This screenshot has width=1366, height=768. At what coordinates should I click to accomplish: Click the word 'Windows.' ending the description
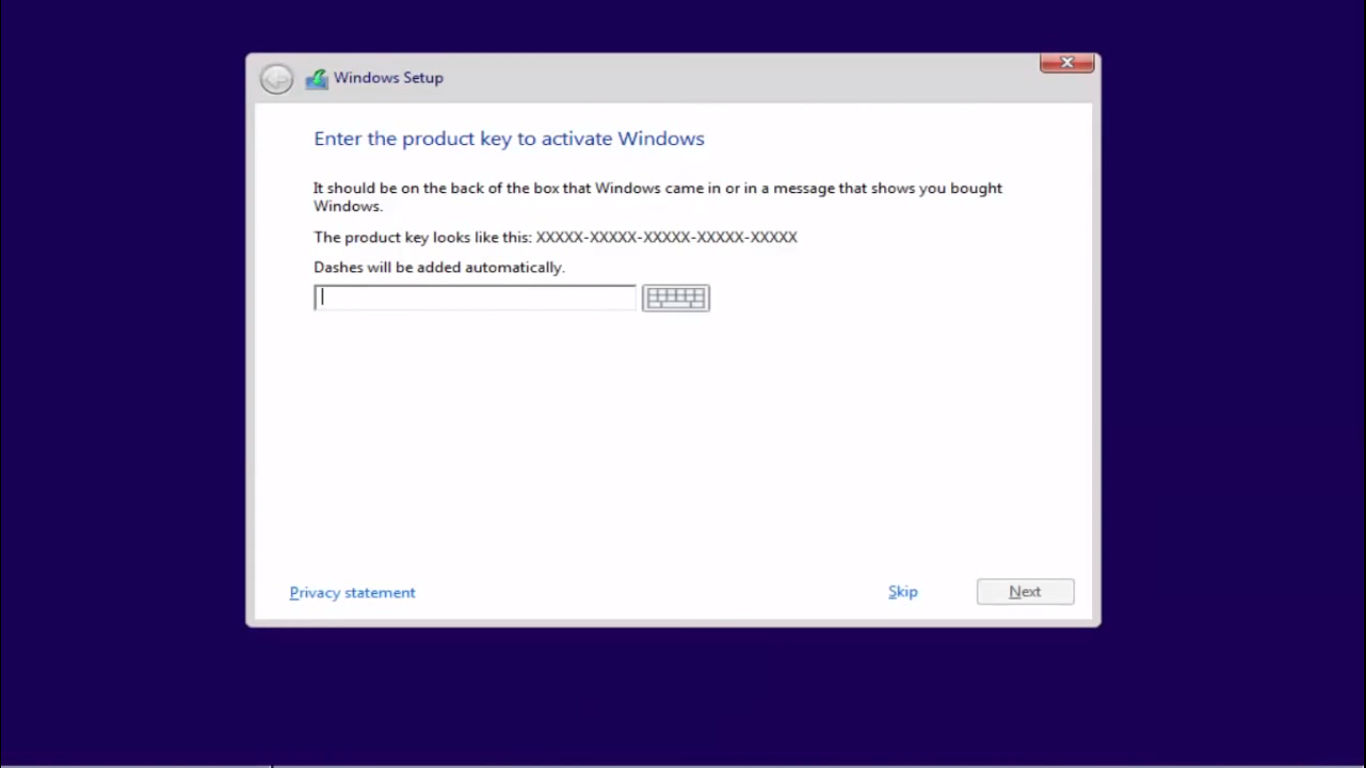pos(348,207)
